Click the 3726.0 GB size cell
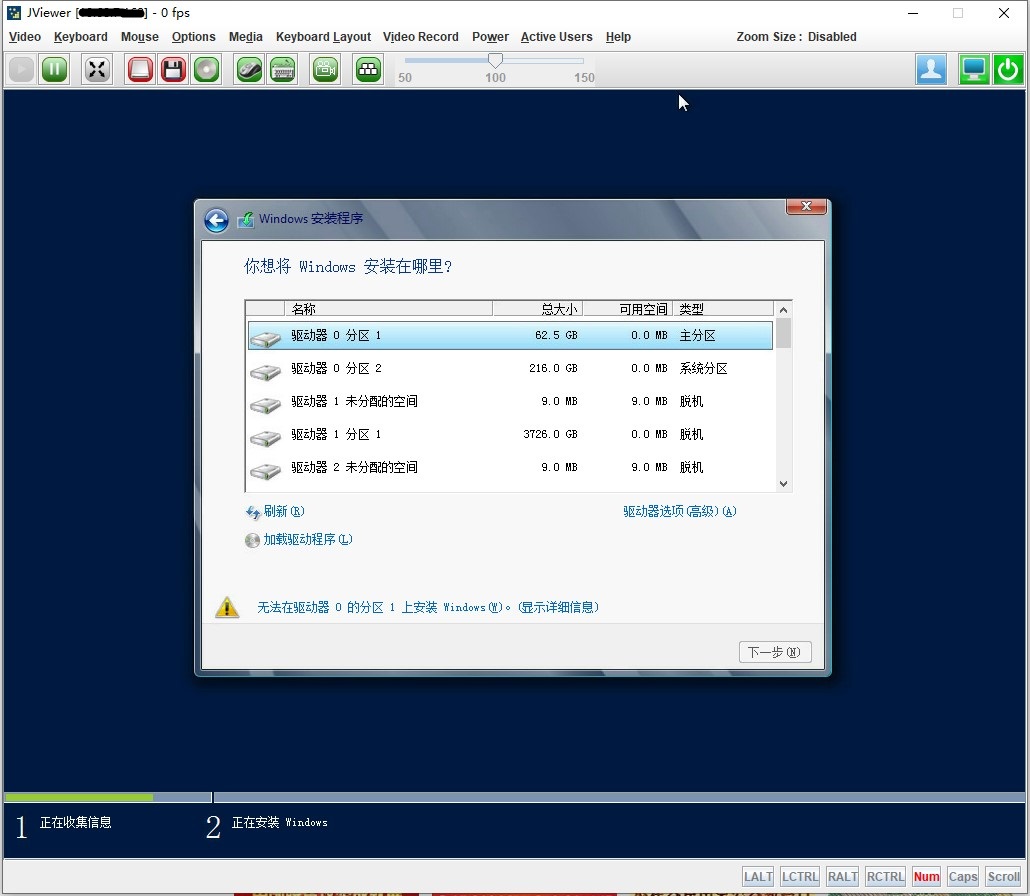Screen dimensions: 1030x896 550,434
